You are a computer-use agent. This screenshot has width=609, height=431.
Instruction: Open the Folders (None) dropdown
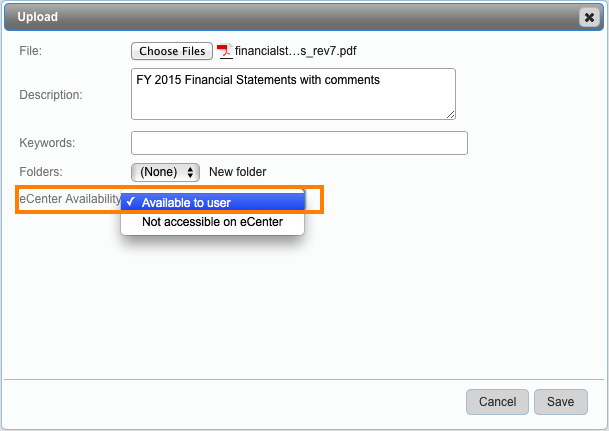pyautogui.click(x=166, y=172)
